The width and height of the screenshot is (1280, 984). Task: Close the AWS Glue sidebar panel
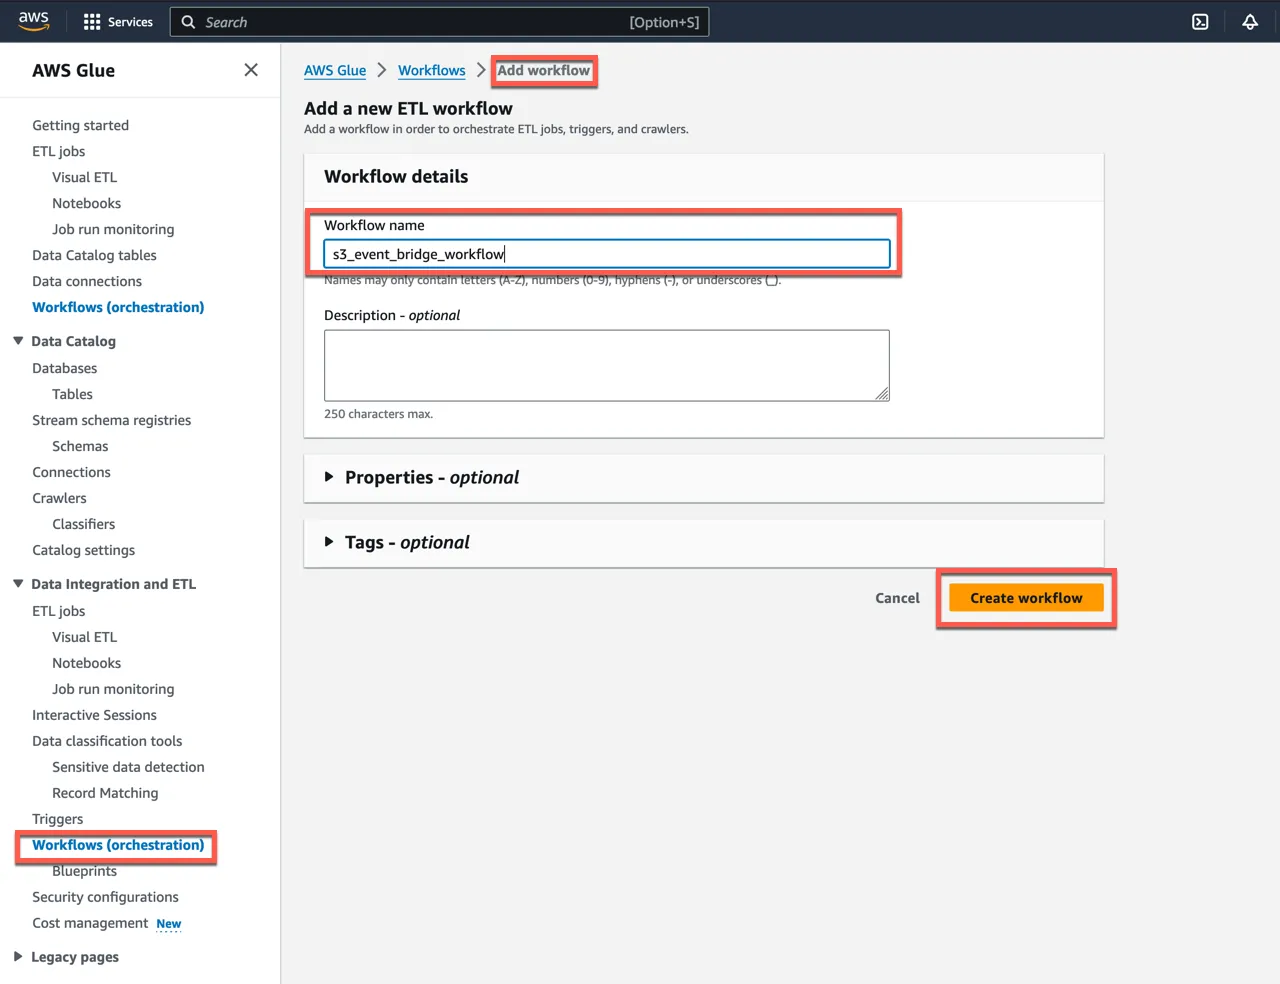(x=251, y=70)
